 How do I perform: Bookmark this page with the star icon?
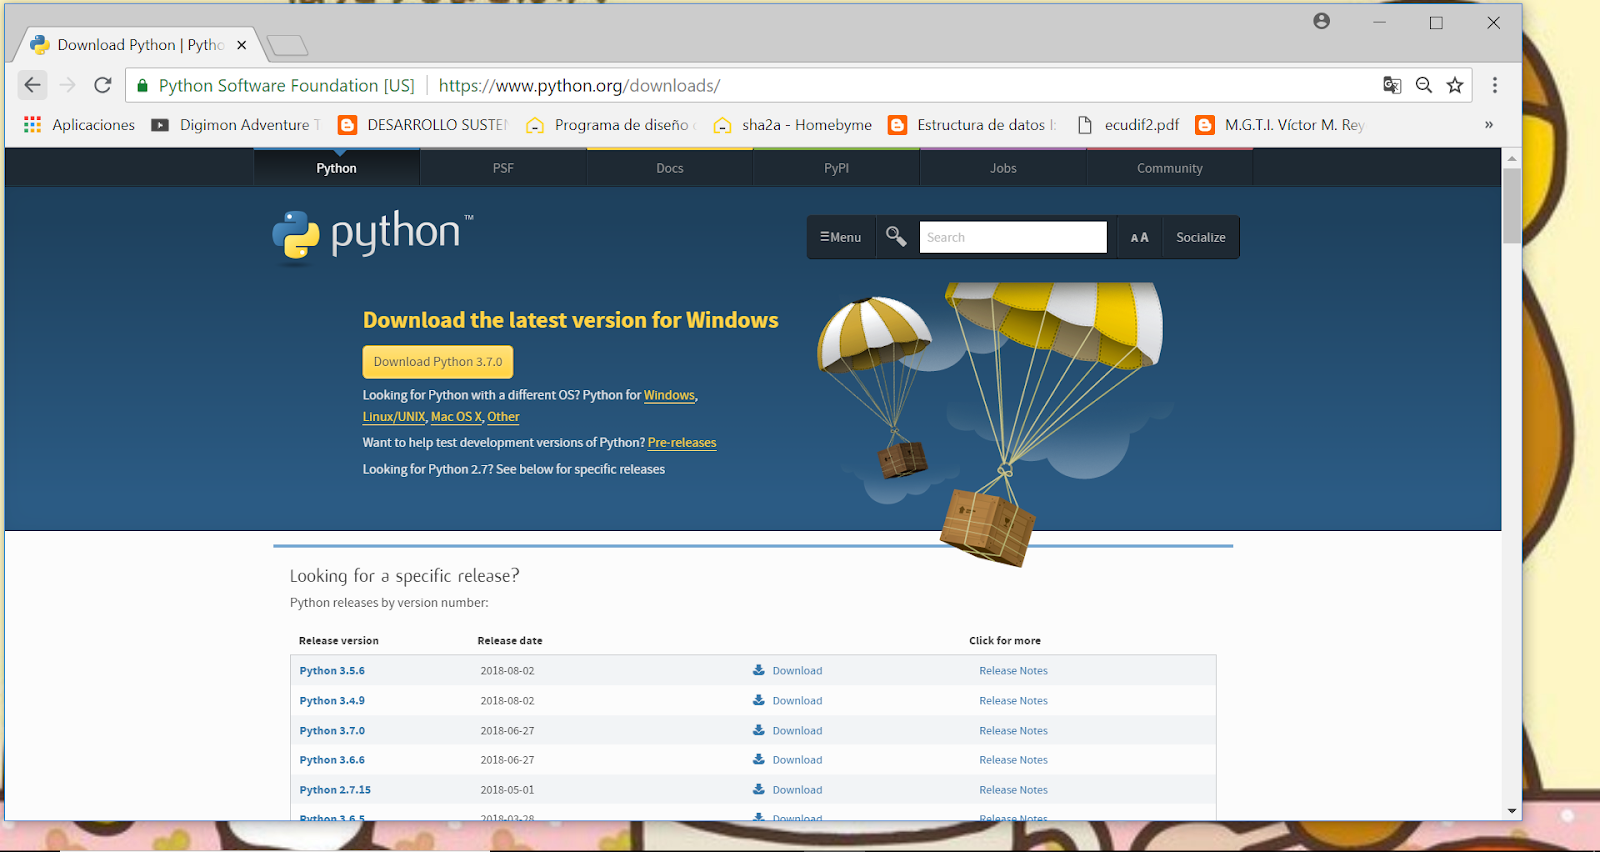click(1455, 85)
